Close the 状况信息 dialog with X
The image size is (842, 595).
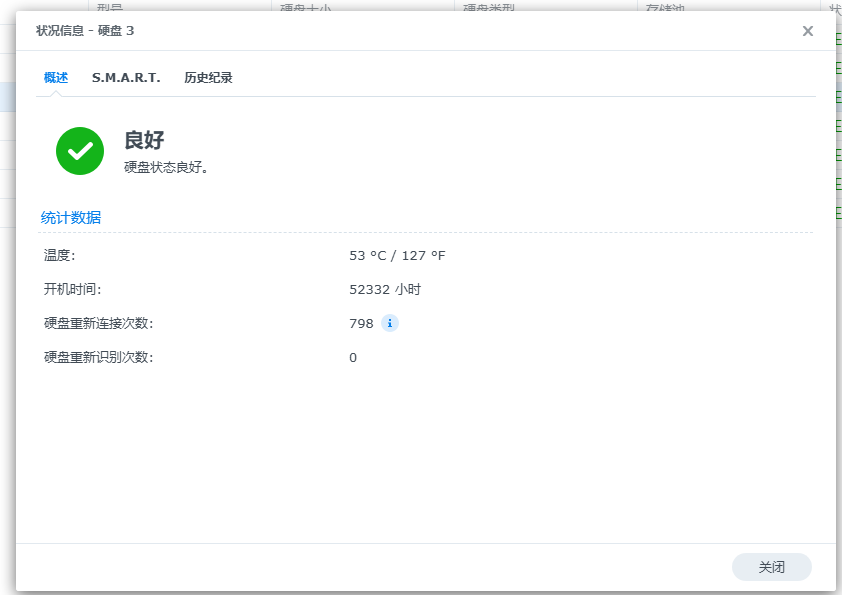pos(808,31)
